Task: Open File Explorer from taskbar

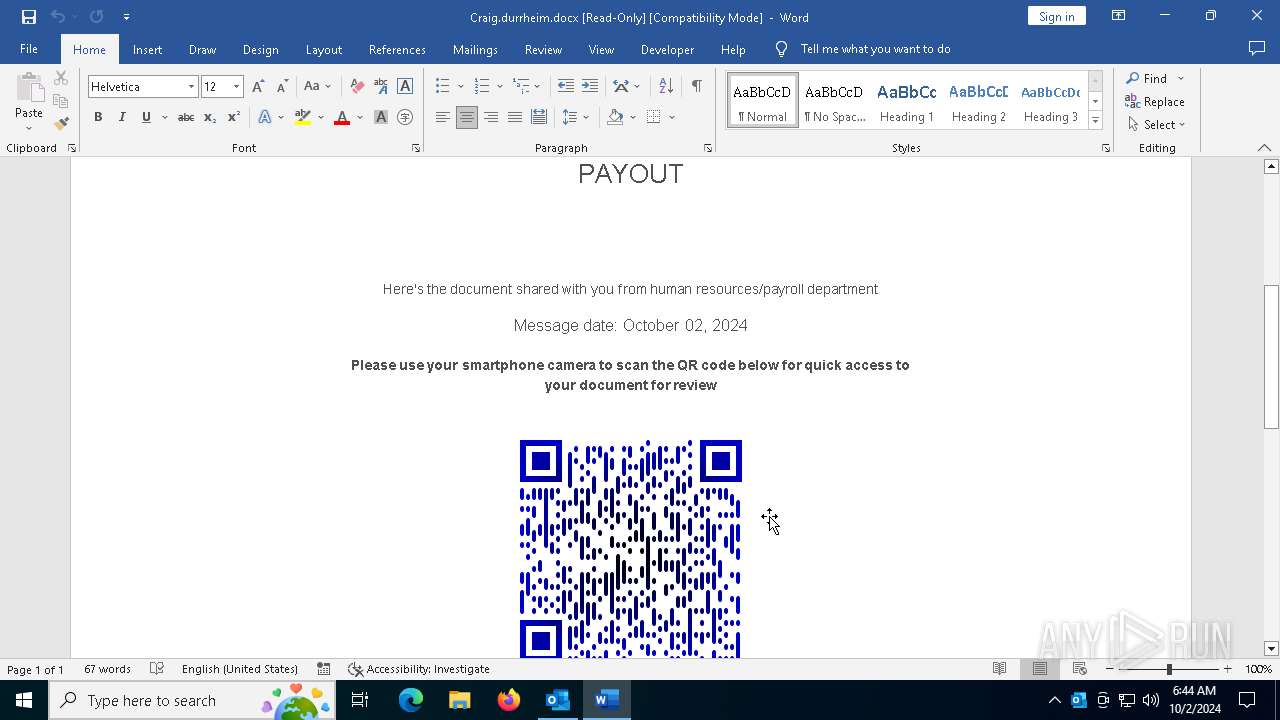Action: click(460, 700)
